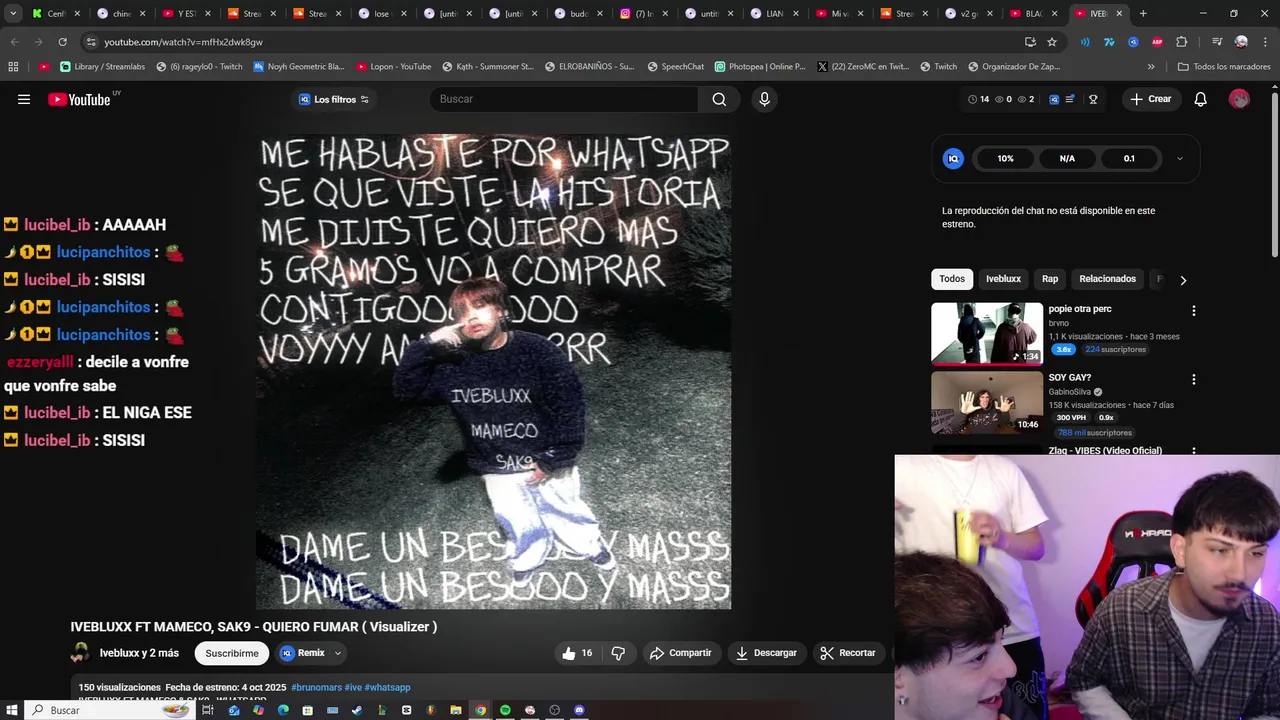The height and width of the screenshot is (720, 1280).
Task: Select the 'Ivebluxx' chip
Action: [x=1003, y=279]
